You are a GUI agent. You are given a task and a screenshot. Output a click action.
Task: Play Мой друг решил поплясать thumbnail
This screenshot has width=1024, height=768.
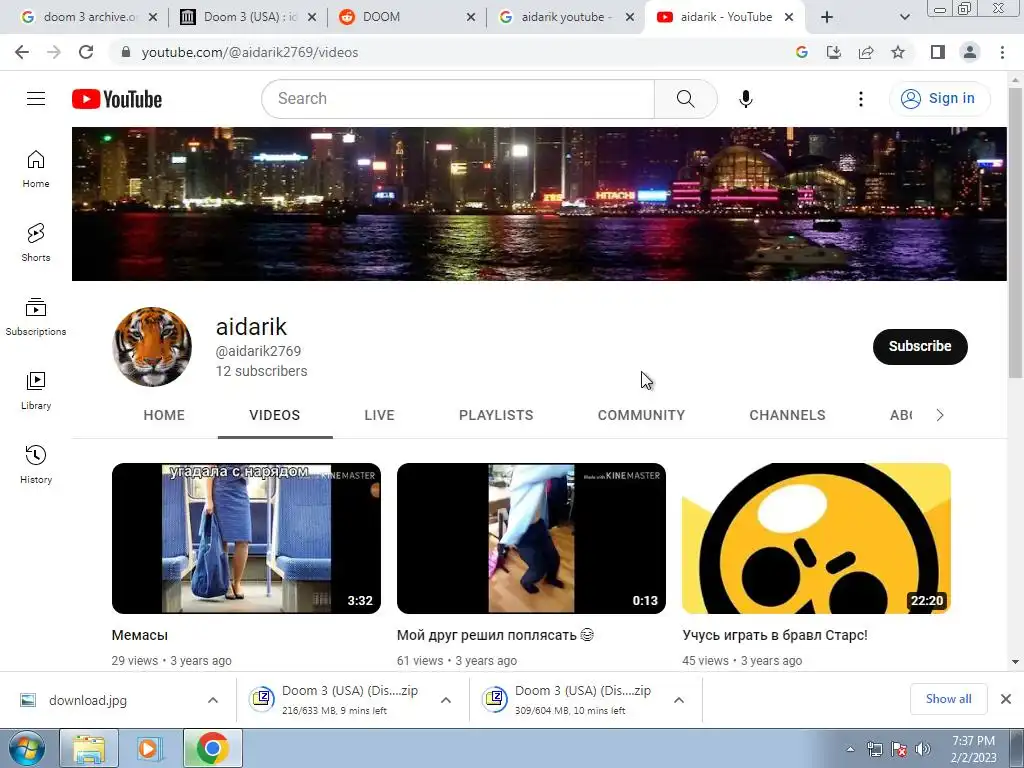pos(532,539)
